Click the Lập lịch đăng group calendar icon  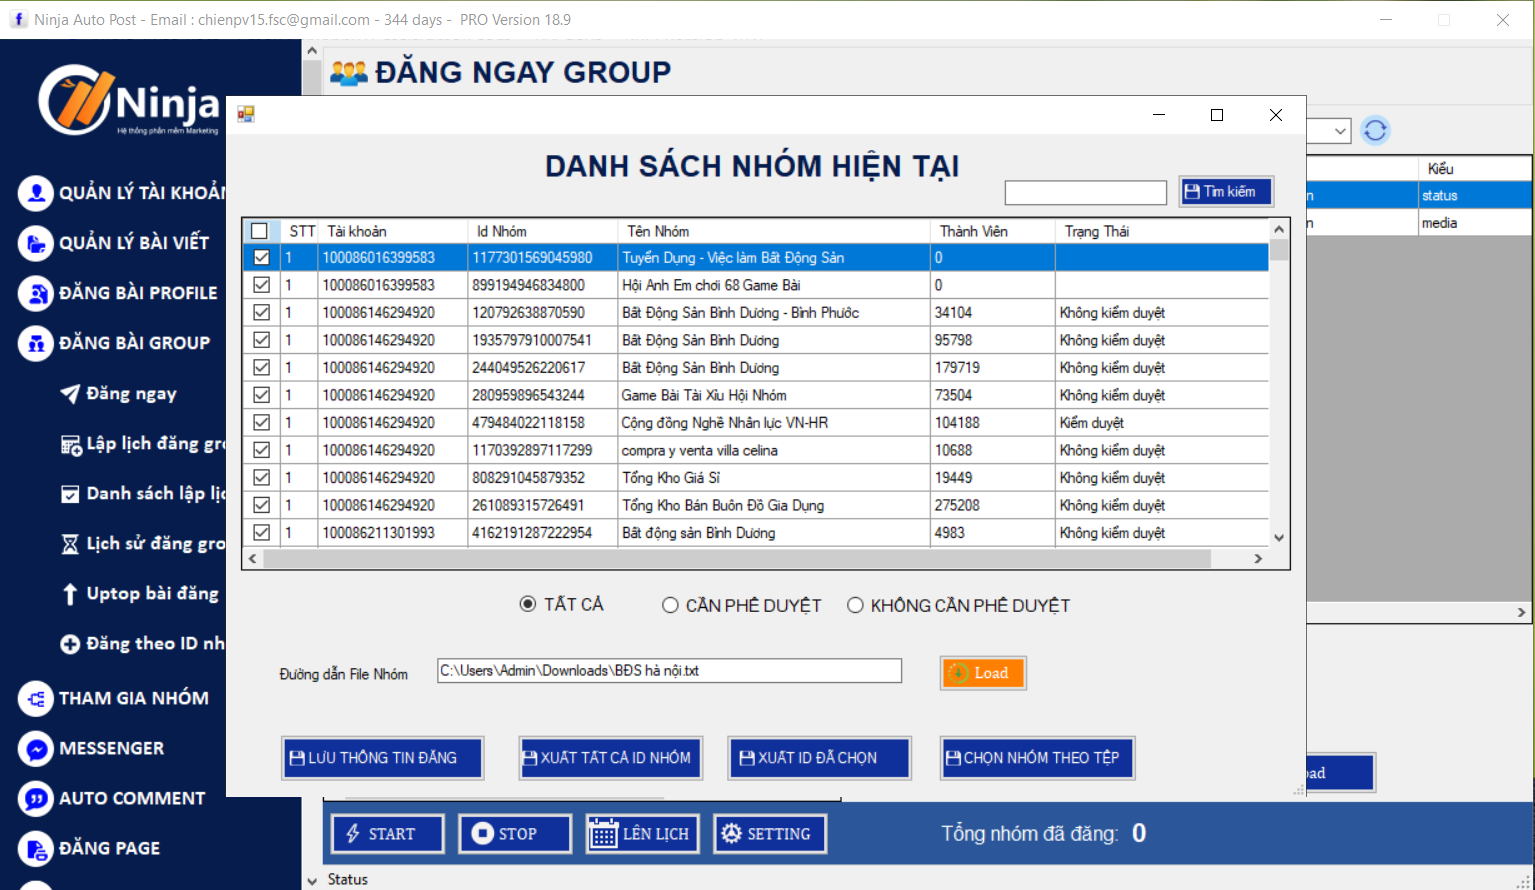[71, 444]
